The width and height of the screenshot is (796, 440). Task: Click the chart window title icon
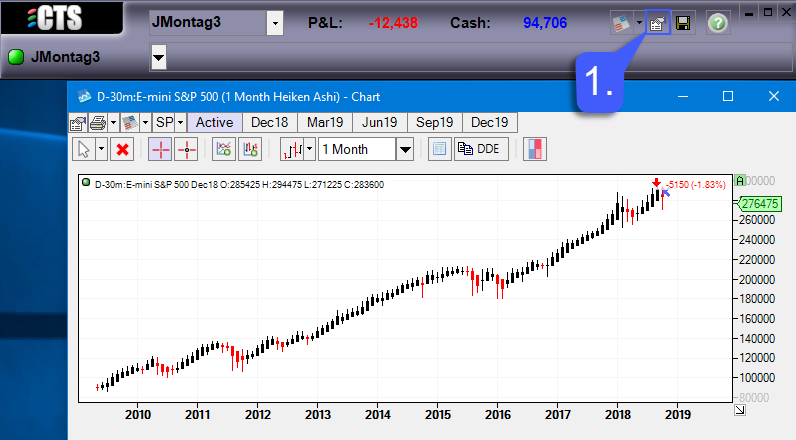click(x=84, y=96)
